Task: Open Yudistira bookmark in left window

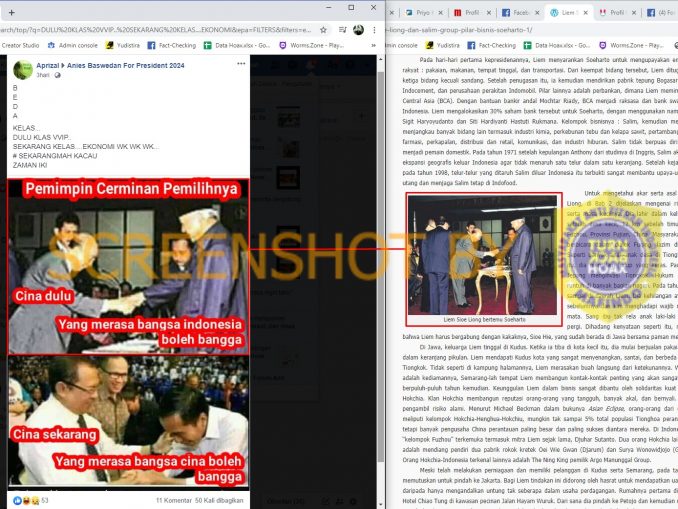Action: point(123,45)
